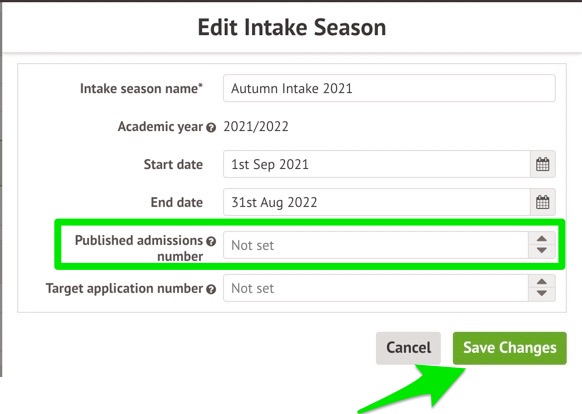582x414 pixels.
Task: Focus the Target application number input
Action: (x=376, y=288)
